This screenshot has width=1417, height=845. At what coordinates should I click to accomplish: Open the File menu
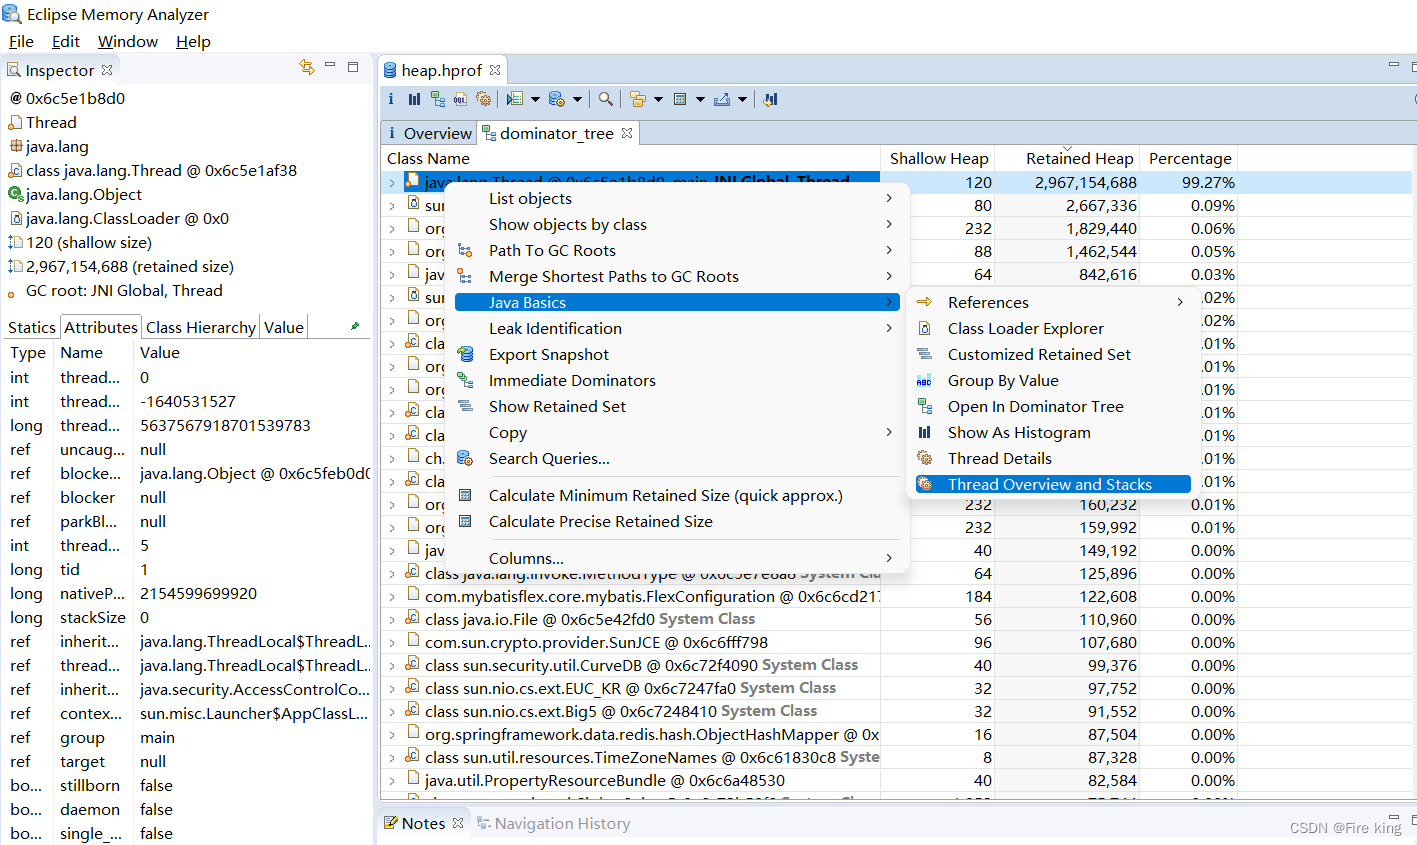[21, 41]
